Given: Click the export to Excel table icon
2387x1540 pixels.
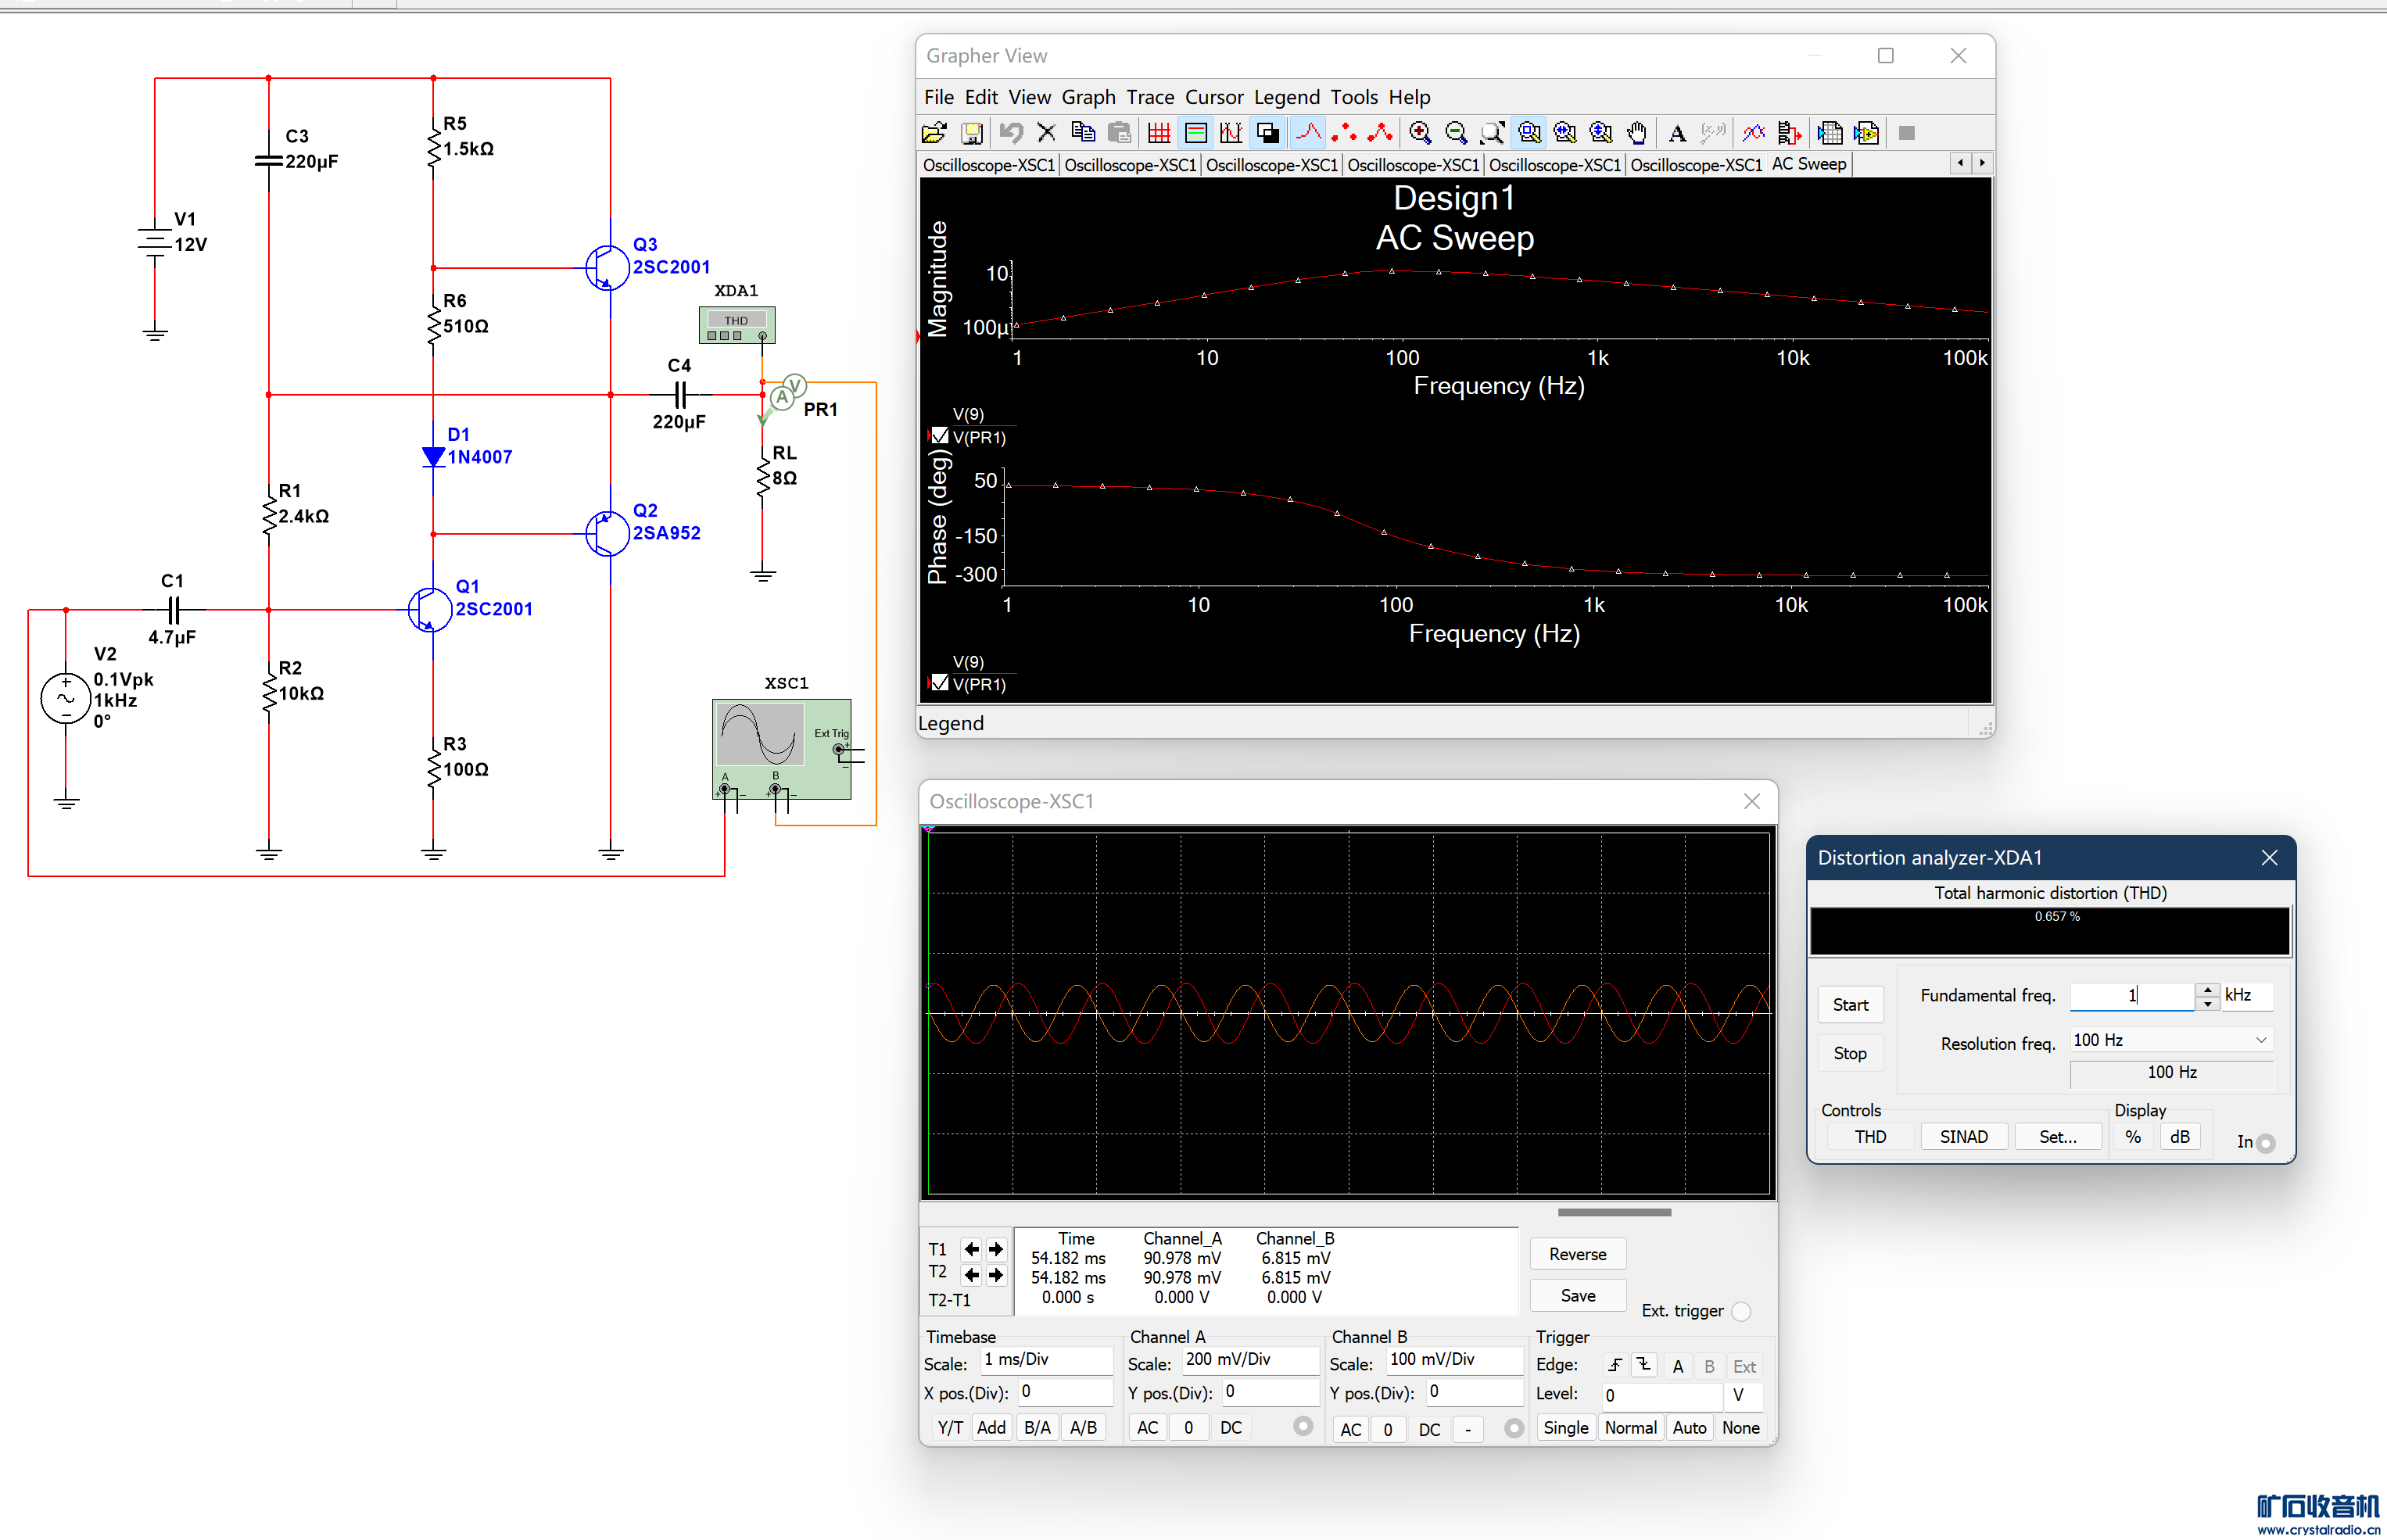Looking at the screenshot, I should pyautogui.click(x=1830, y=133).
